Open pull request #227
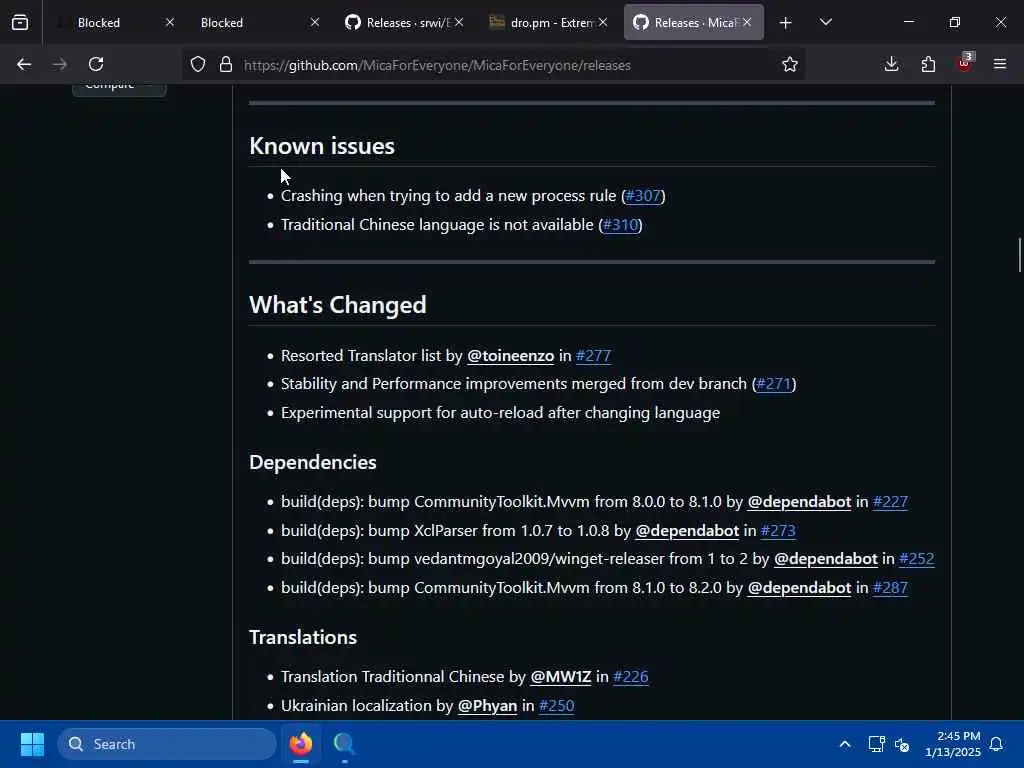Screen dimensions: 1024x768 pos(891,502)
